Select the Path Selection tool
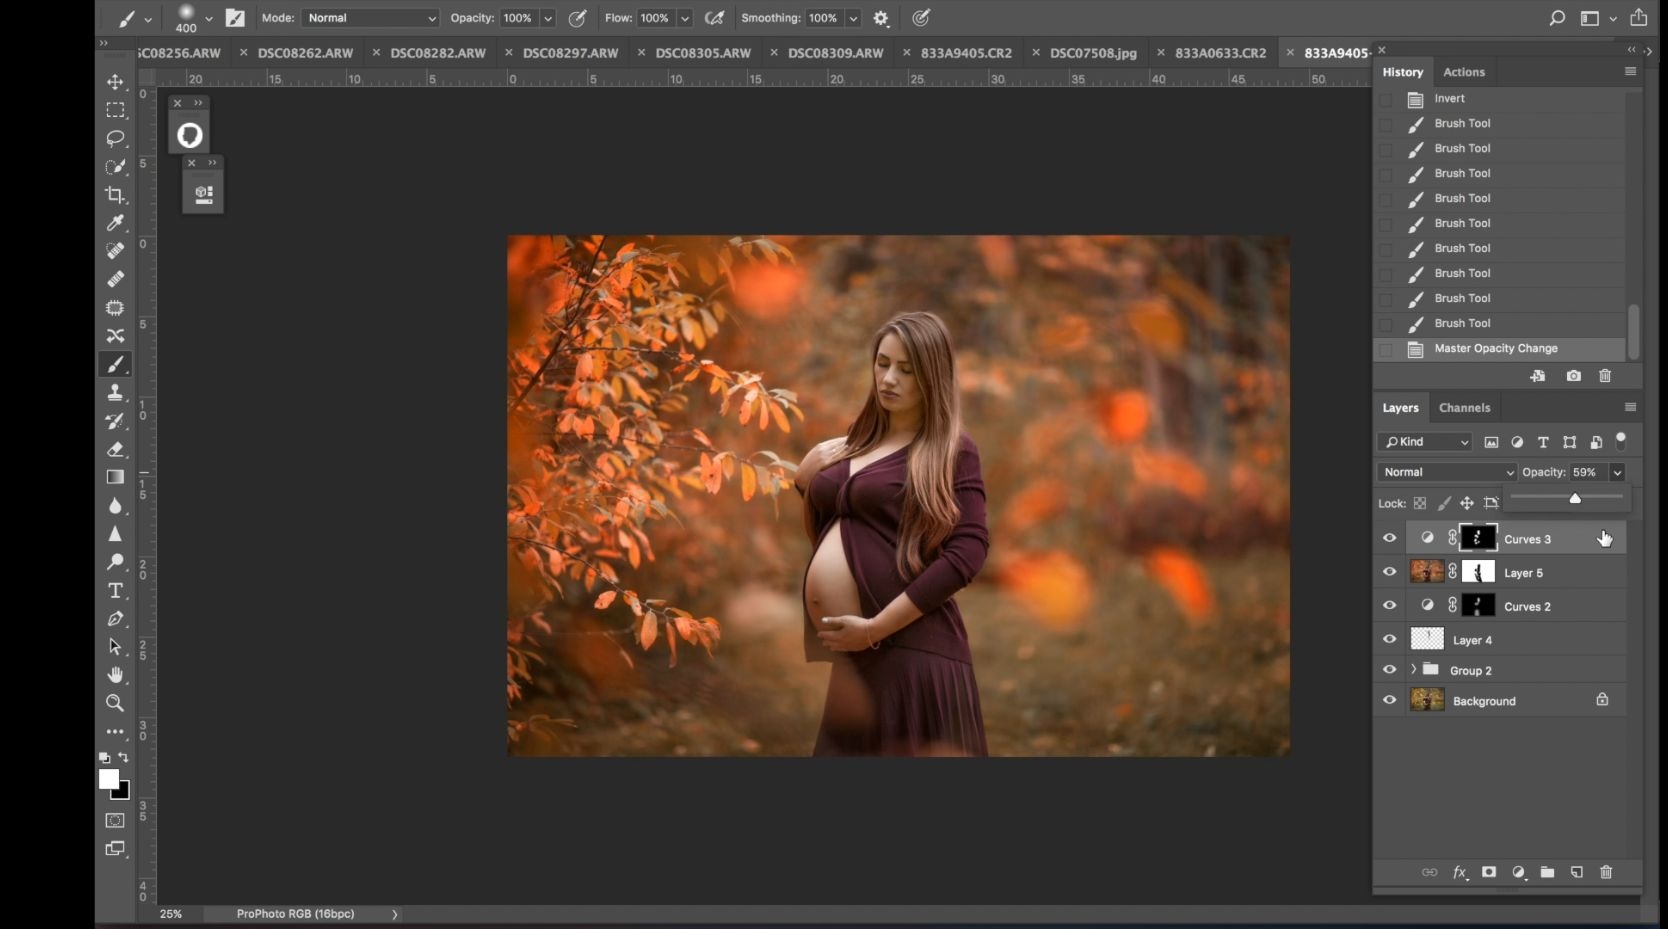 pyautogui.click(x=116, y=647)
